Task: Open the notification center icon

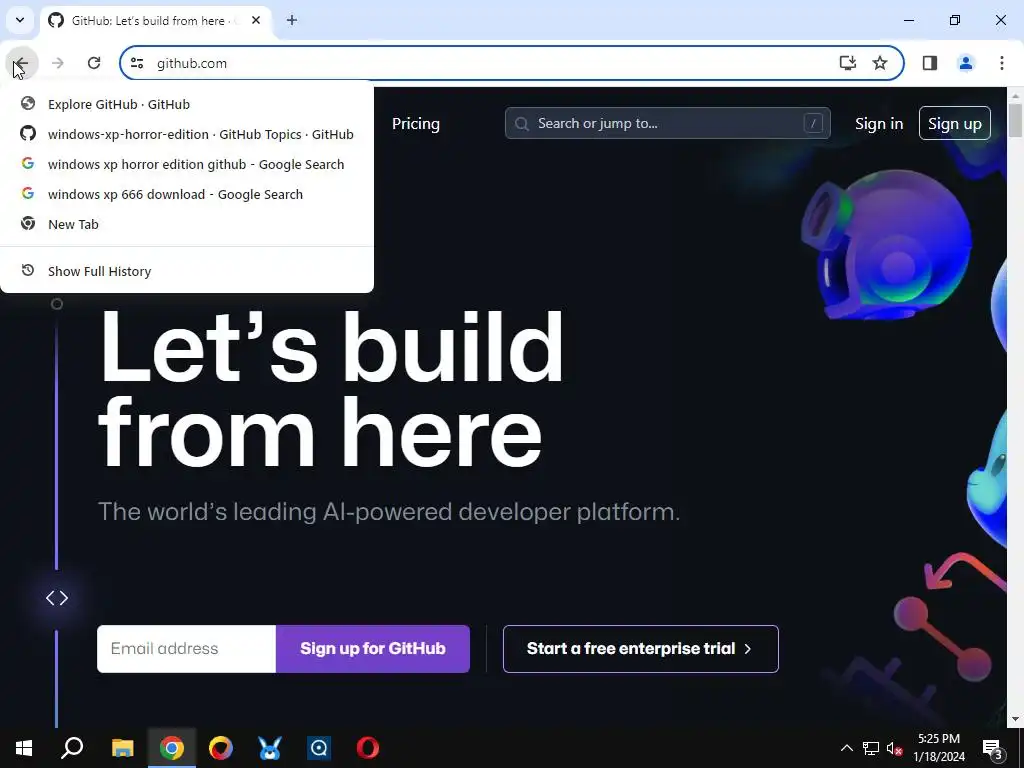Action: [x=993, y=748]
